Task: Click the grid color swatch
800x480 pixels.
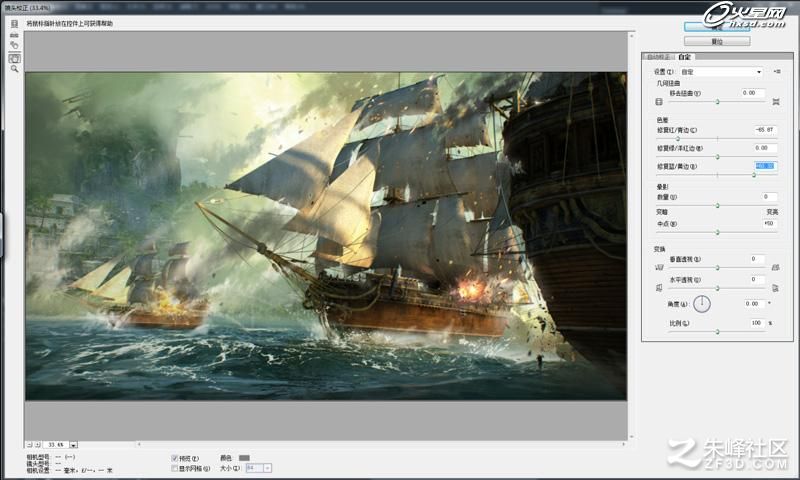Action: (244, 458)
